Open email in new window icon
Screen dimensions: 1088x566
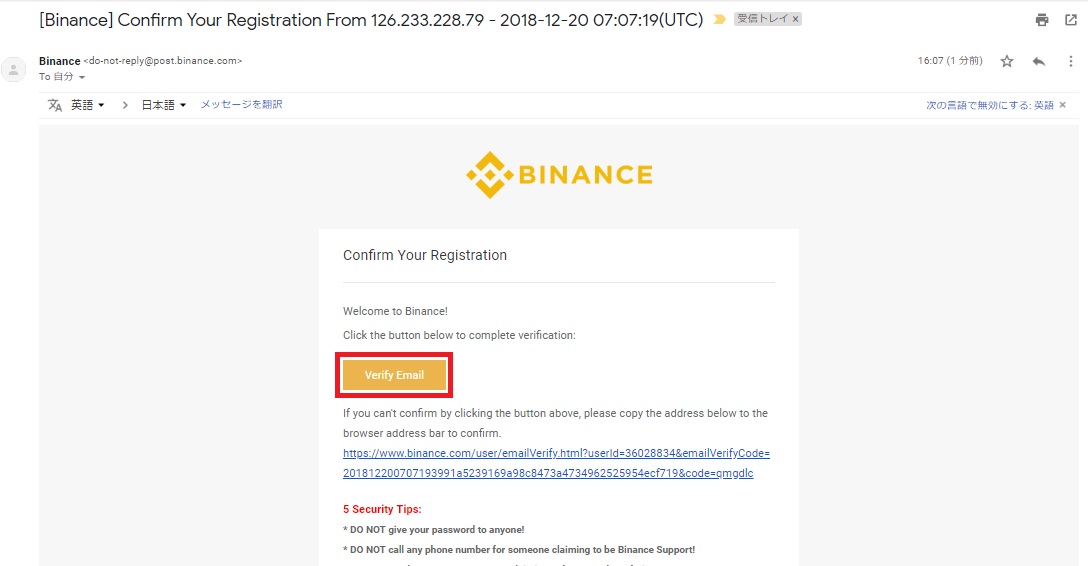1071,20
